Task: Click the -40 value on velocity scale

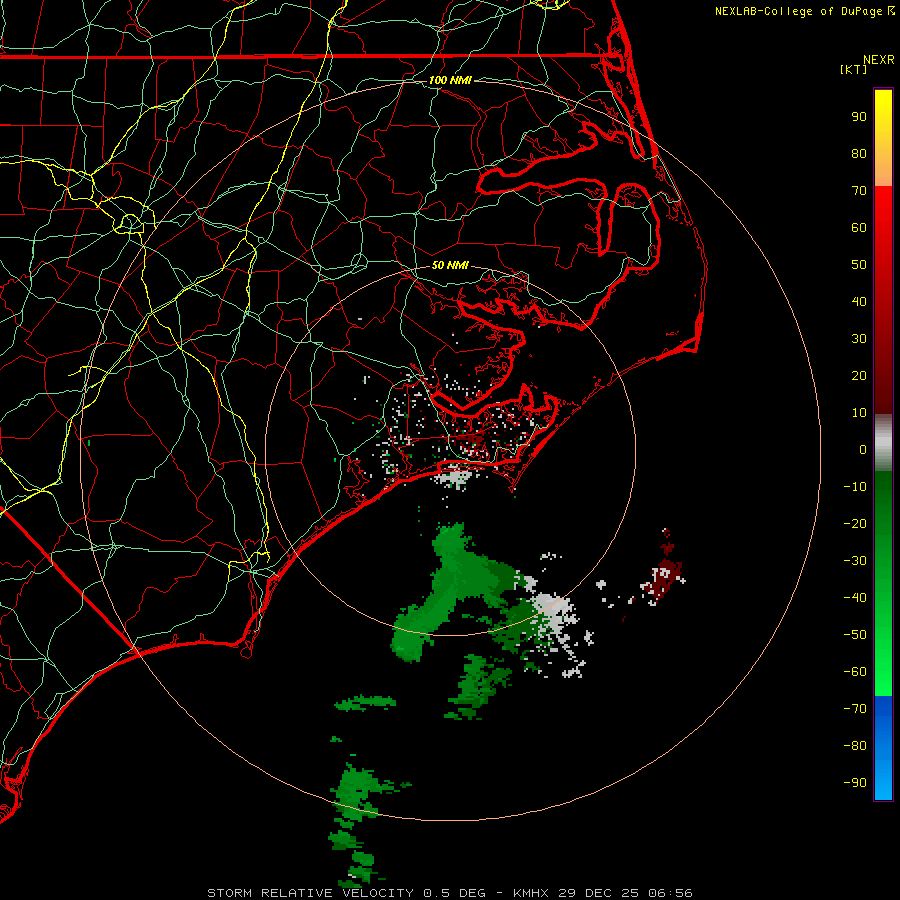Action: pyautogui.click(x=855, y=598)
